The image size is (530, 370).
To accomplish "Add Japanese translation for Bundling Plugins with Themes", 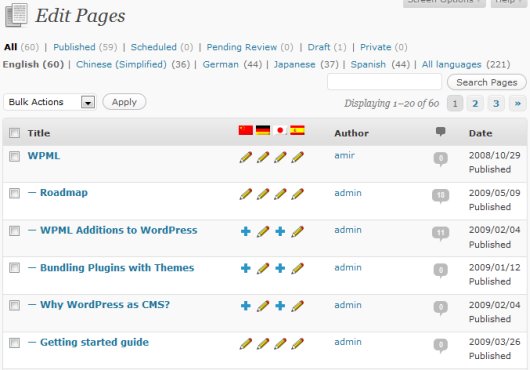I will (x=280, y=268).
